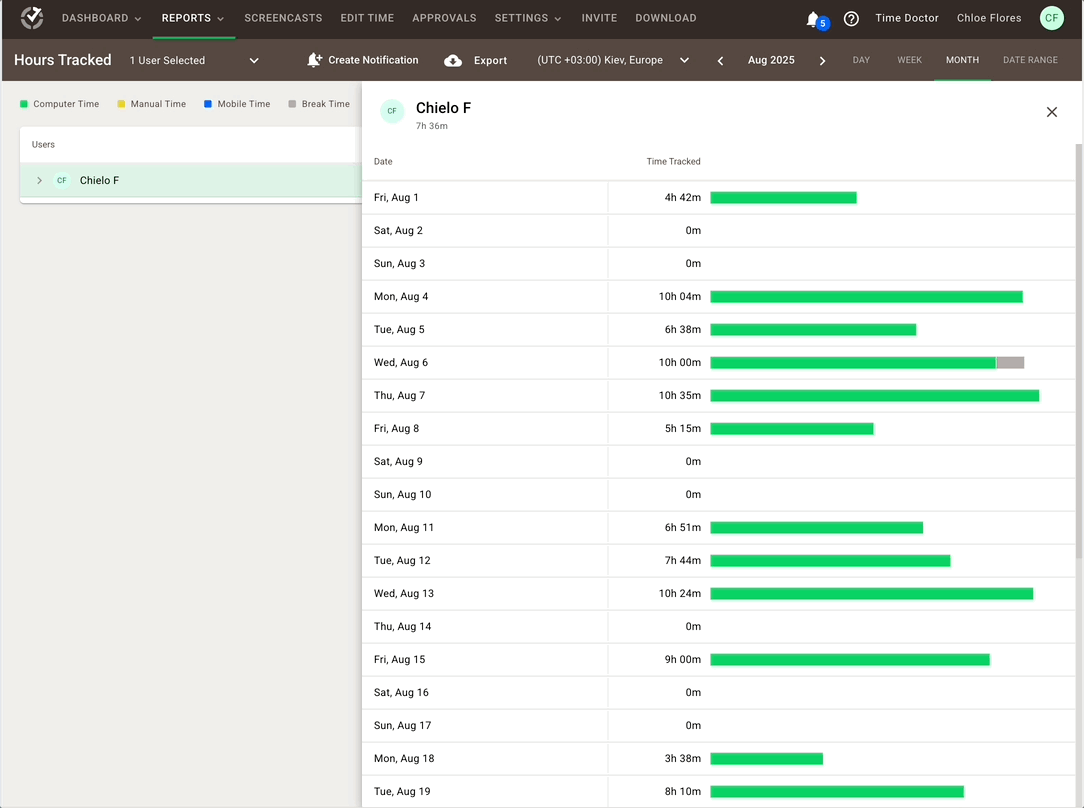Select the Sun, Aug 10 date row
1084x808 pixels.
click(x=718, y=495)
